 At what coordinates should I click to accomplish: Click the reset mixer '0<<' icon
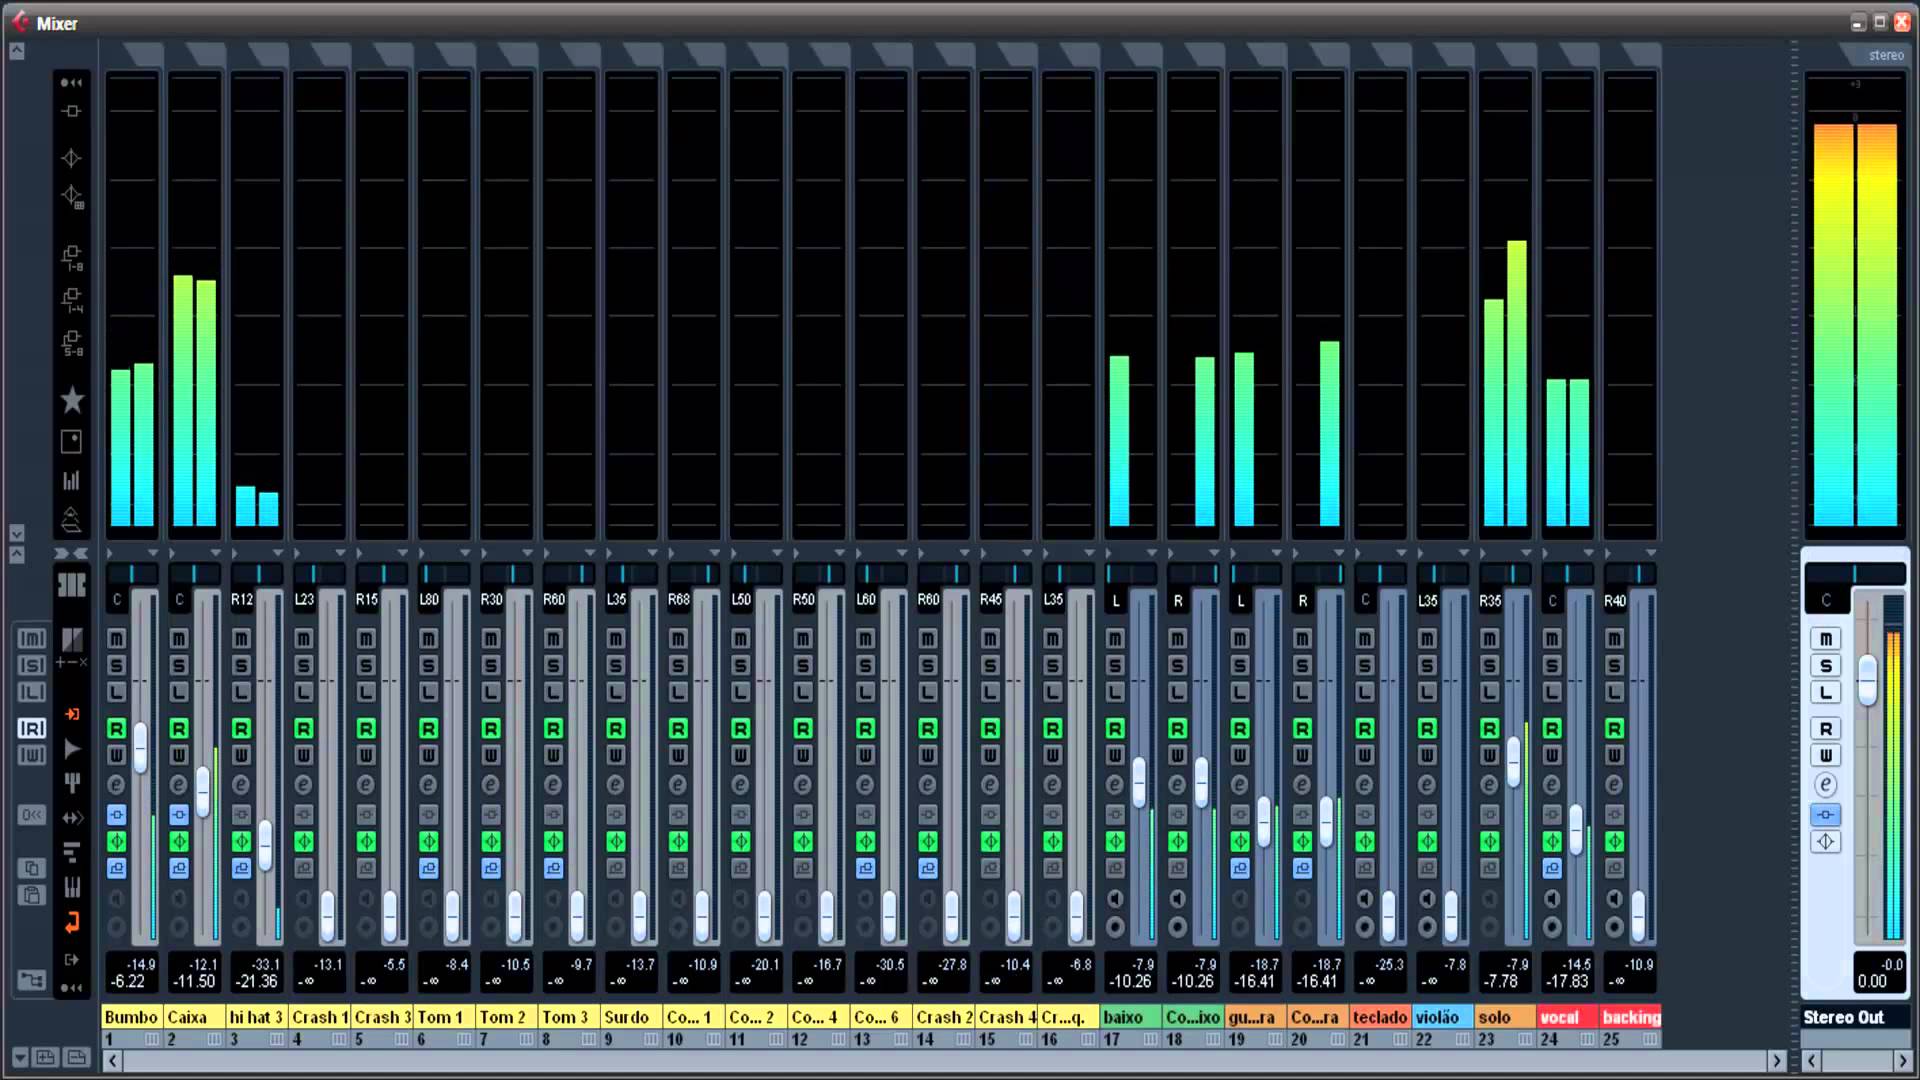pyautogui.click(x=32, y=815)
